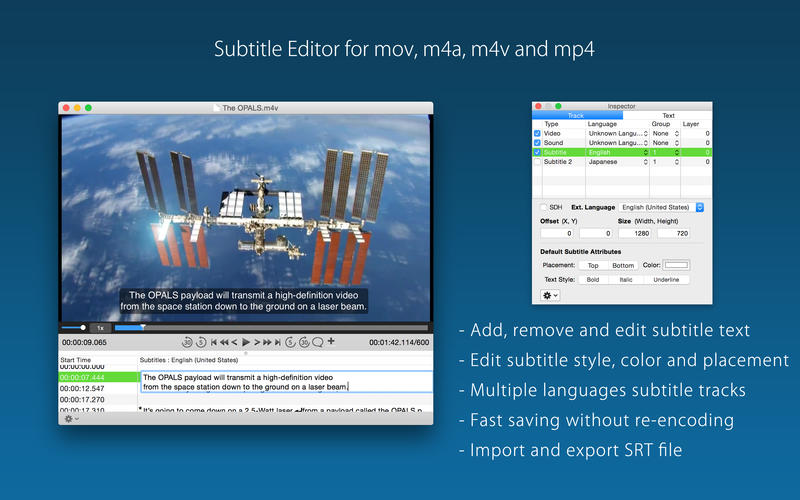
Task: Click the Offset Y input field
Action: click(x=596, y=233)
